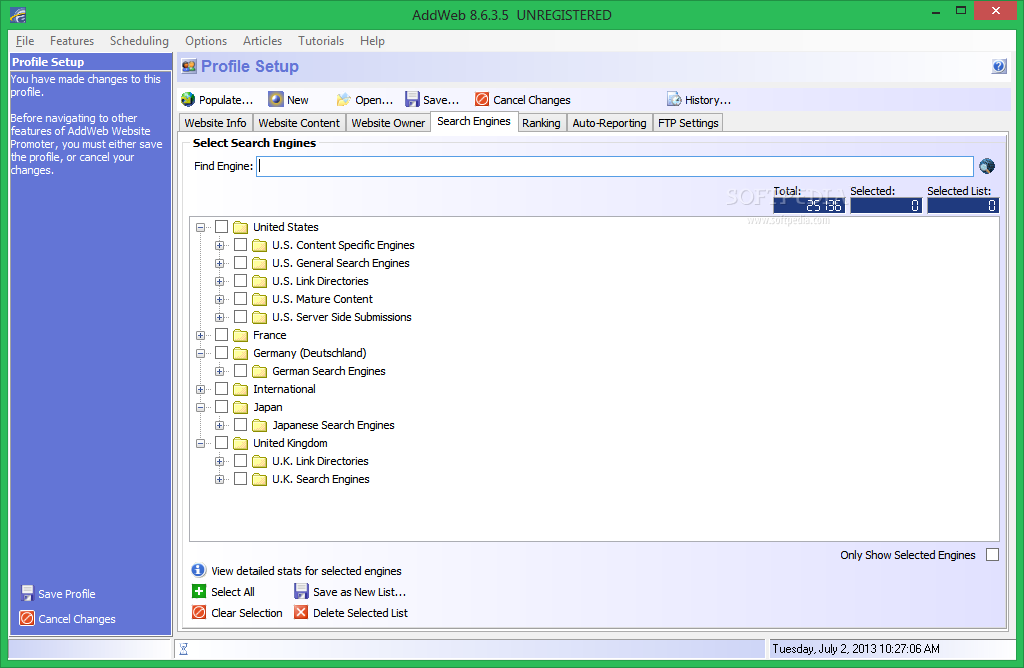Check the Japan checkbox

pos(221,407)
